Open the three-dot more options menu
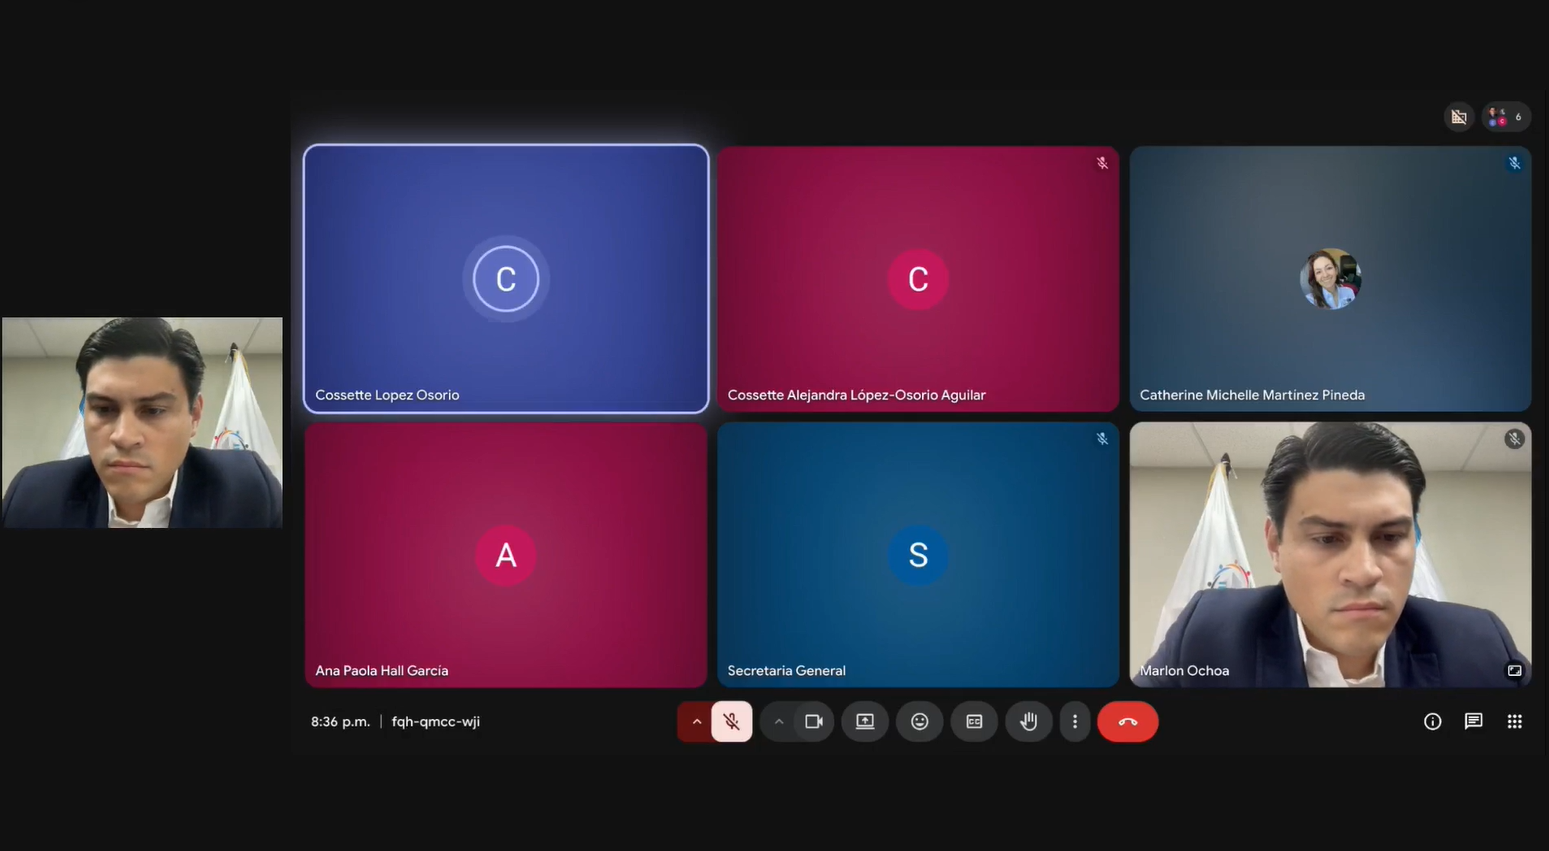 coord(1075,722)
